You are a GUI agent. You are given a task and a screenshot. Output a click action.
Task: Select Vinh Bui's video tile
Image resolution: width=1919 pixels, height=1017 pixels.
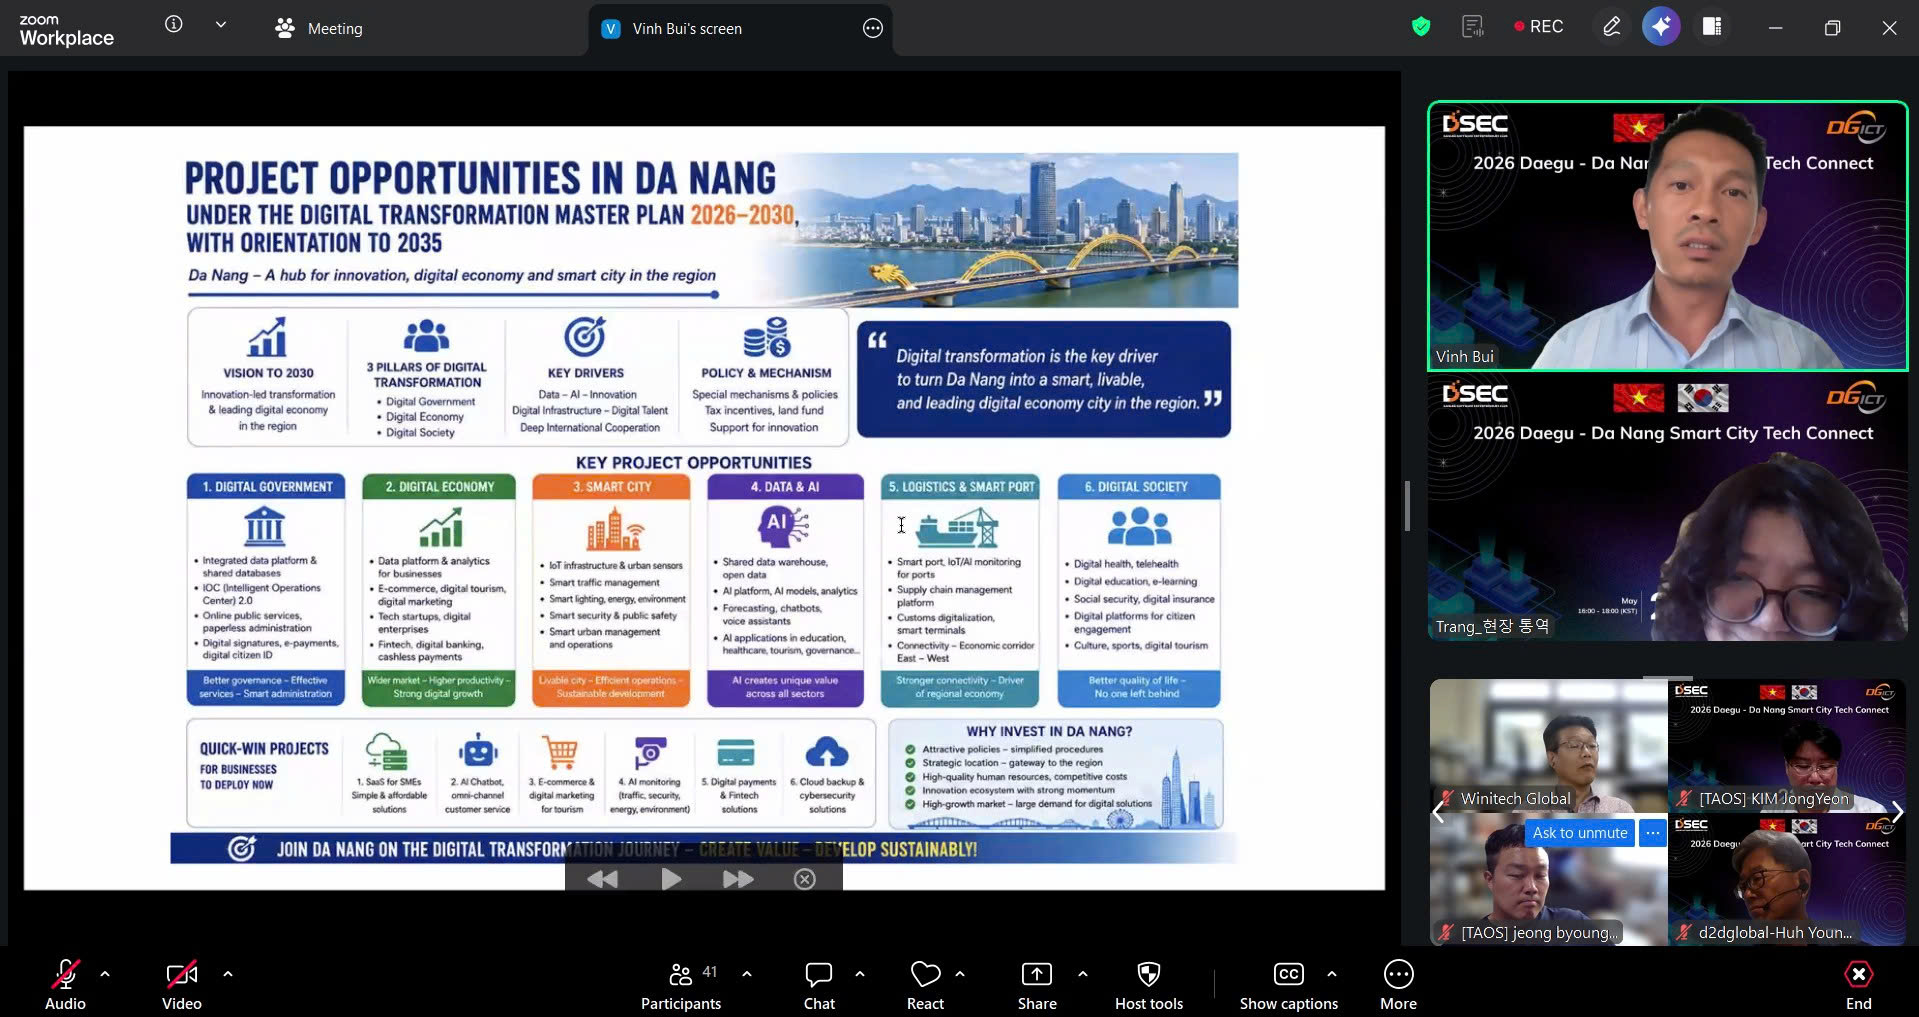click(x=1667, y=236)
